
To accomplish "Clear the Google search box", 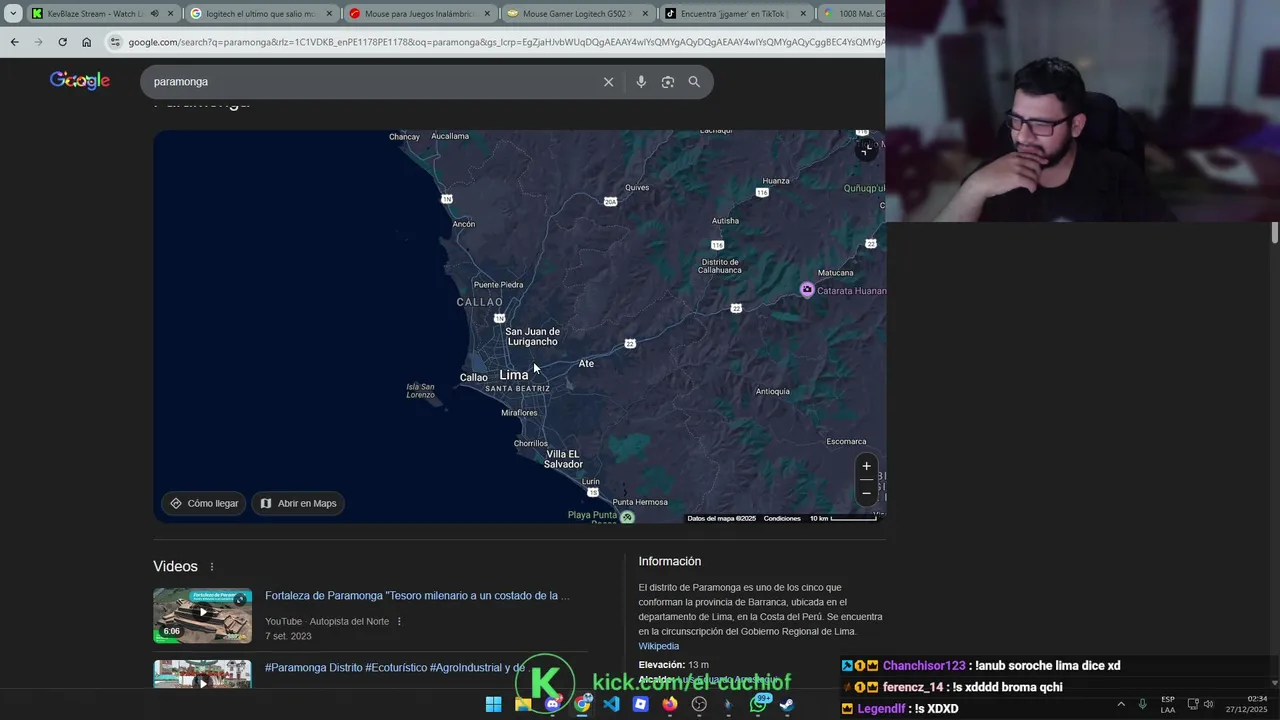I will click(x=608, y=82).
